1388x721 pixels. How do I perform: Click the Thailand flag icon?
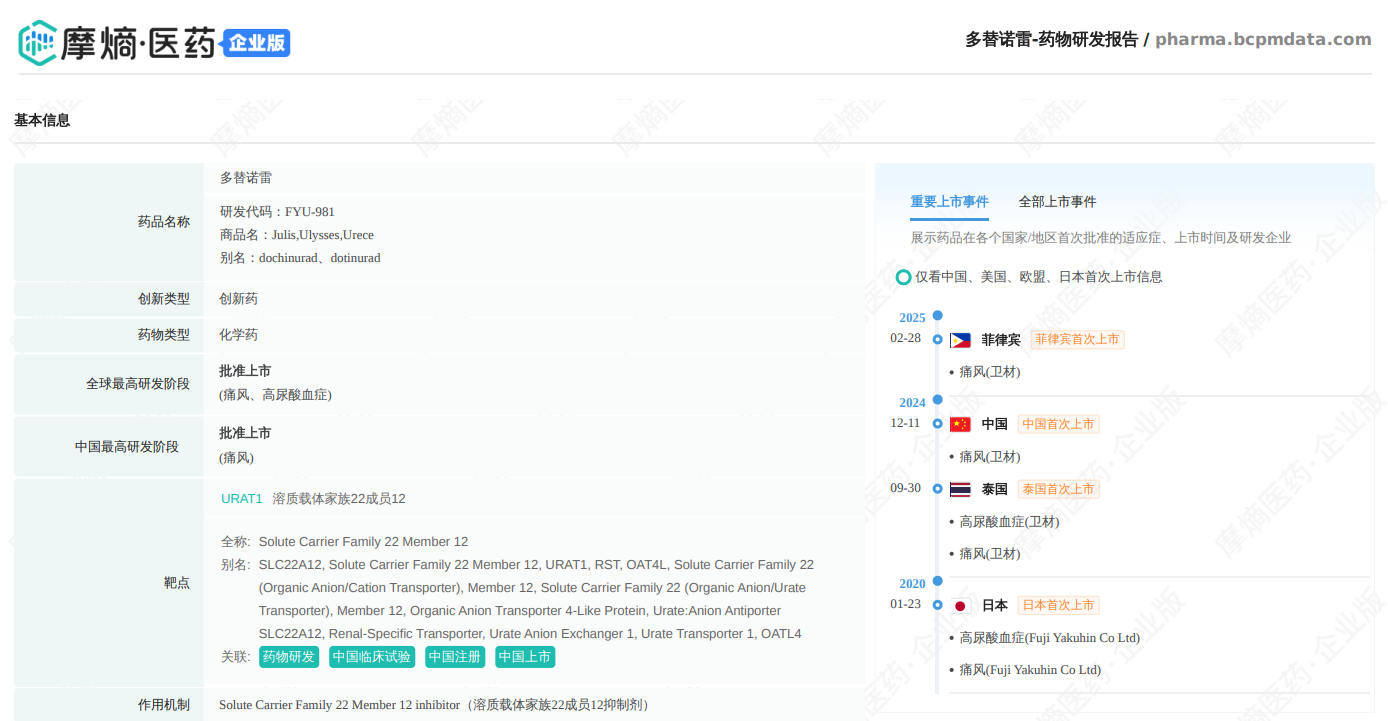pos(960,489)
